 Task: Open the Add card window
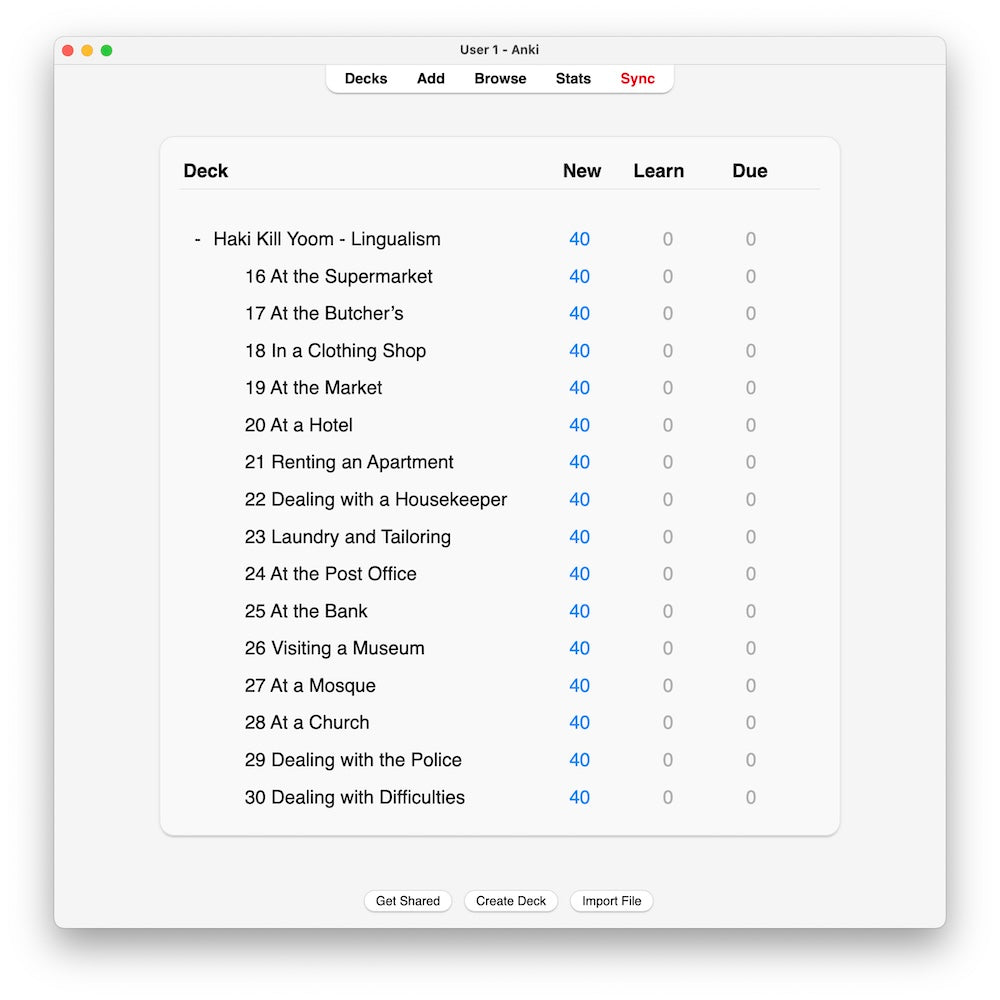tap(431, 79)
